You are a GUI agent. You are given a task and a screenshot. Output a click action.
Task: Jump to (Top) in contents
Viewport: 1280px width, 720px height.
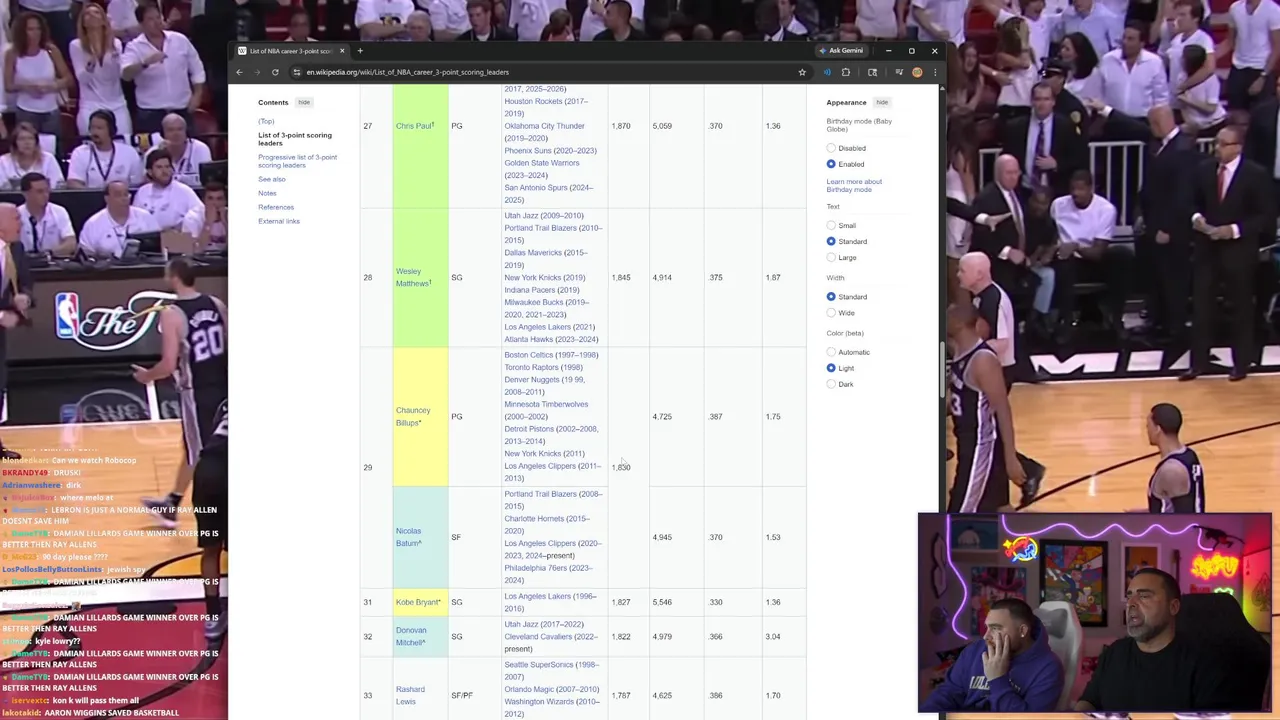tap(266, 121)
